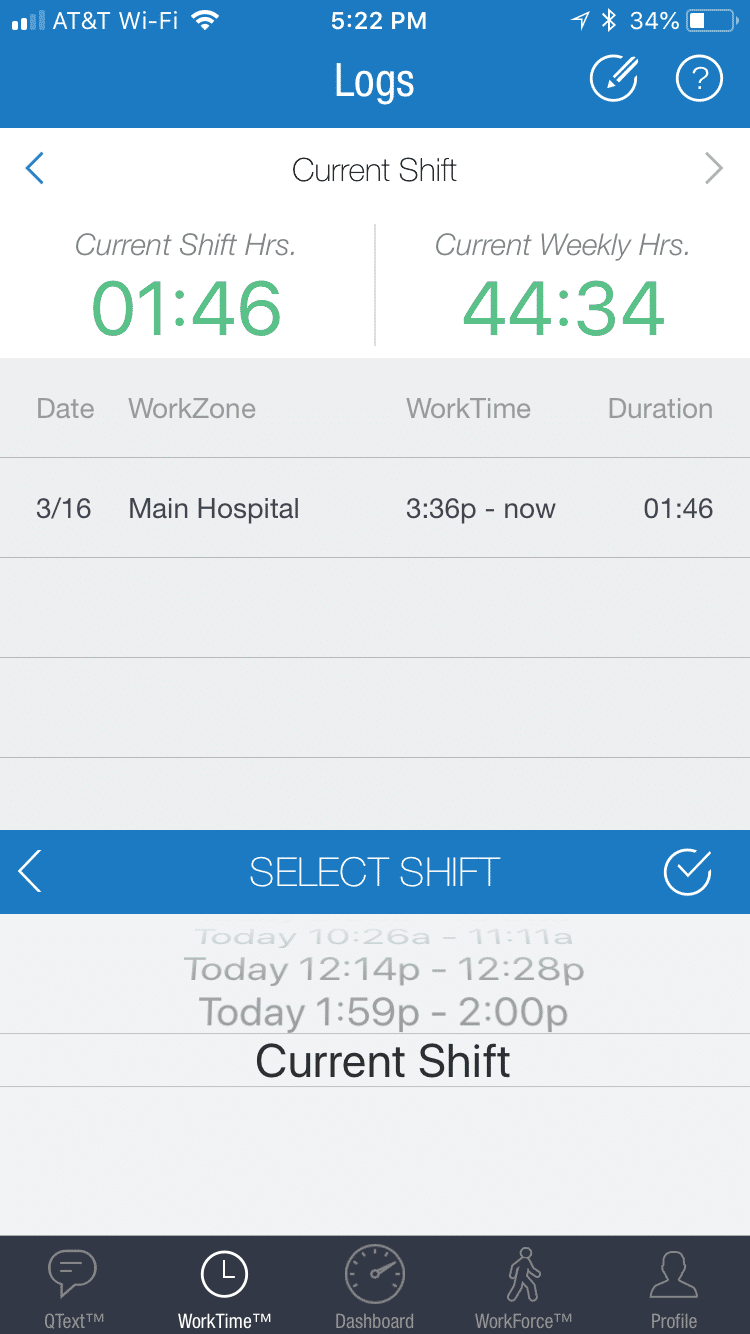Open help with the question mark icon
This screenshot has width=750, height=1334.
[699, 79]
